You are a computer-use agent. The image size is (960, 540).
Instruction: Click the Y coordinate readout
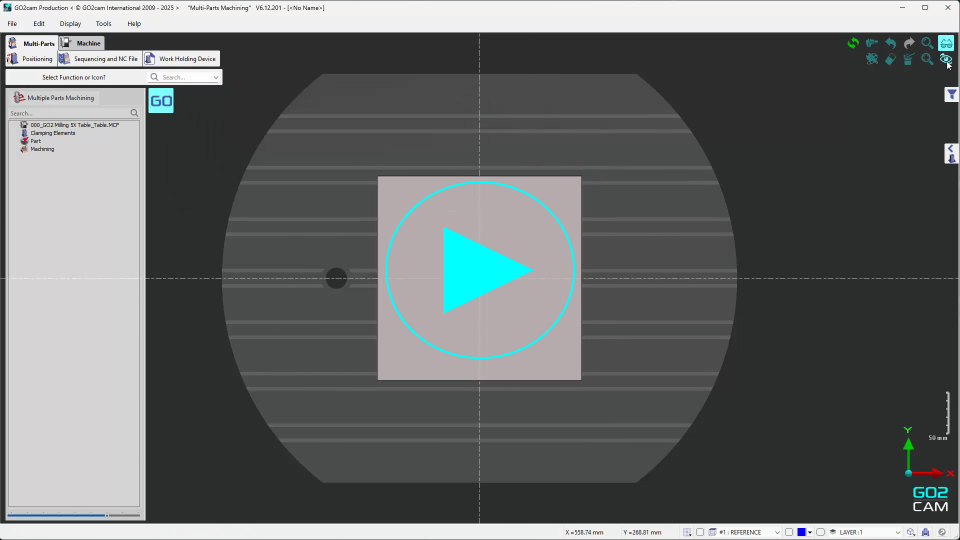click(642, 533)
